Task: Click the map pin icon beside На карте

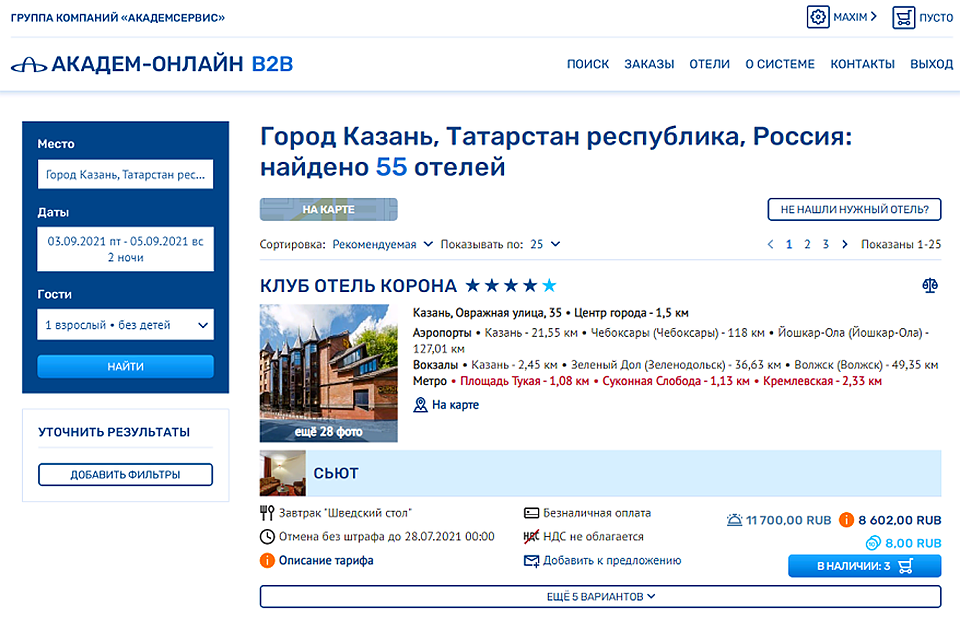Action: (420, 405)
